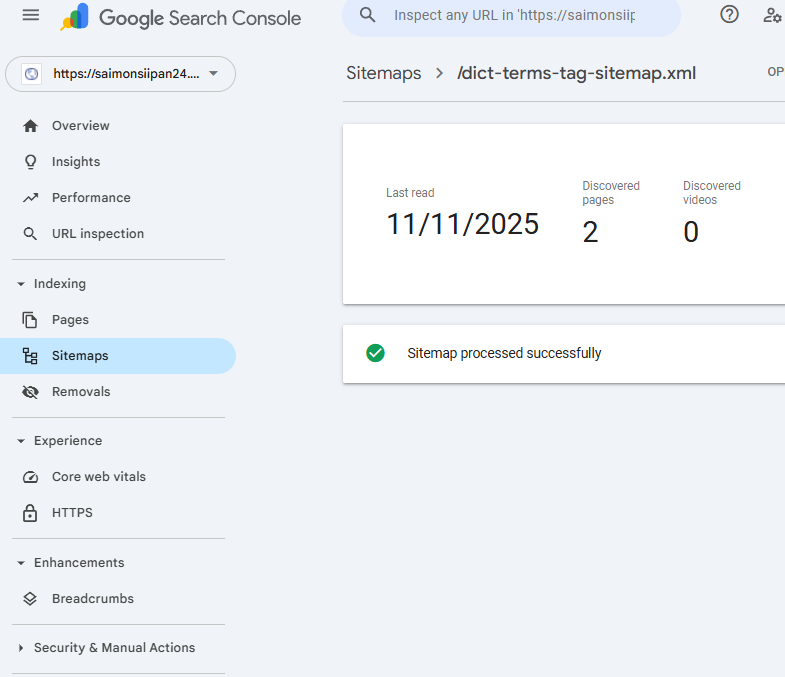The height and width of the screenshot is (677, 785).
Task: Click the HTTPS padlock icon
Action: click(x=31, y=513)
